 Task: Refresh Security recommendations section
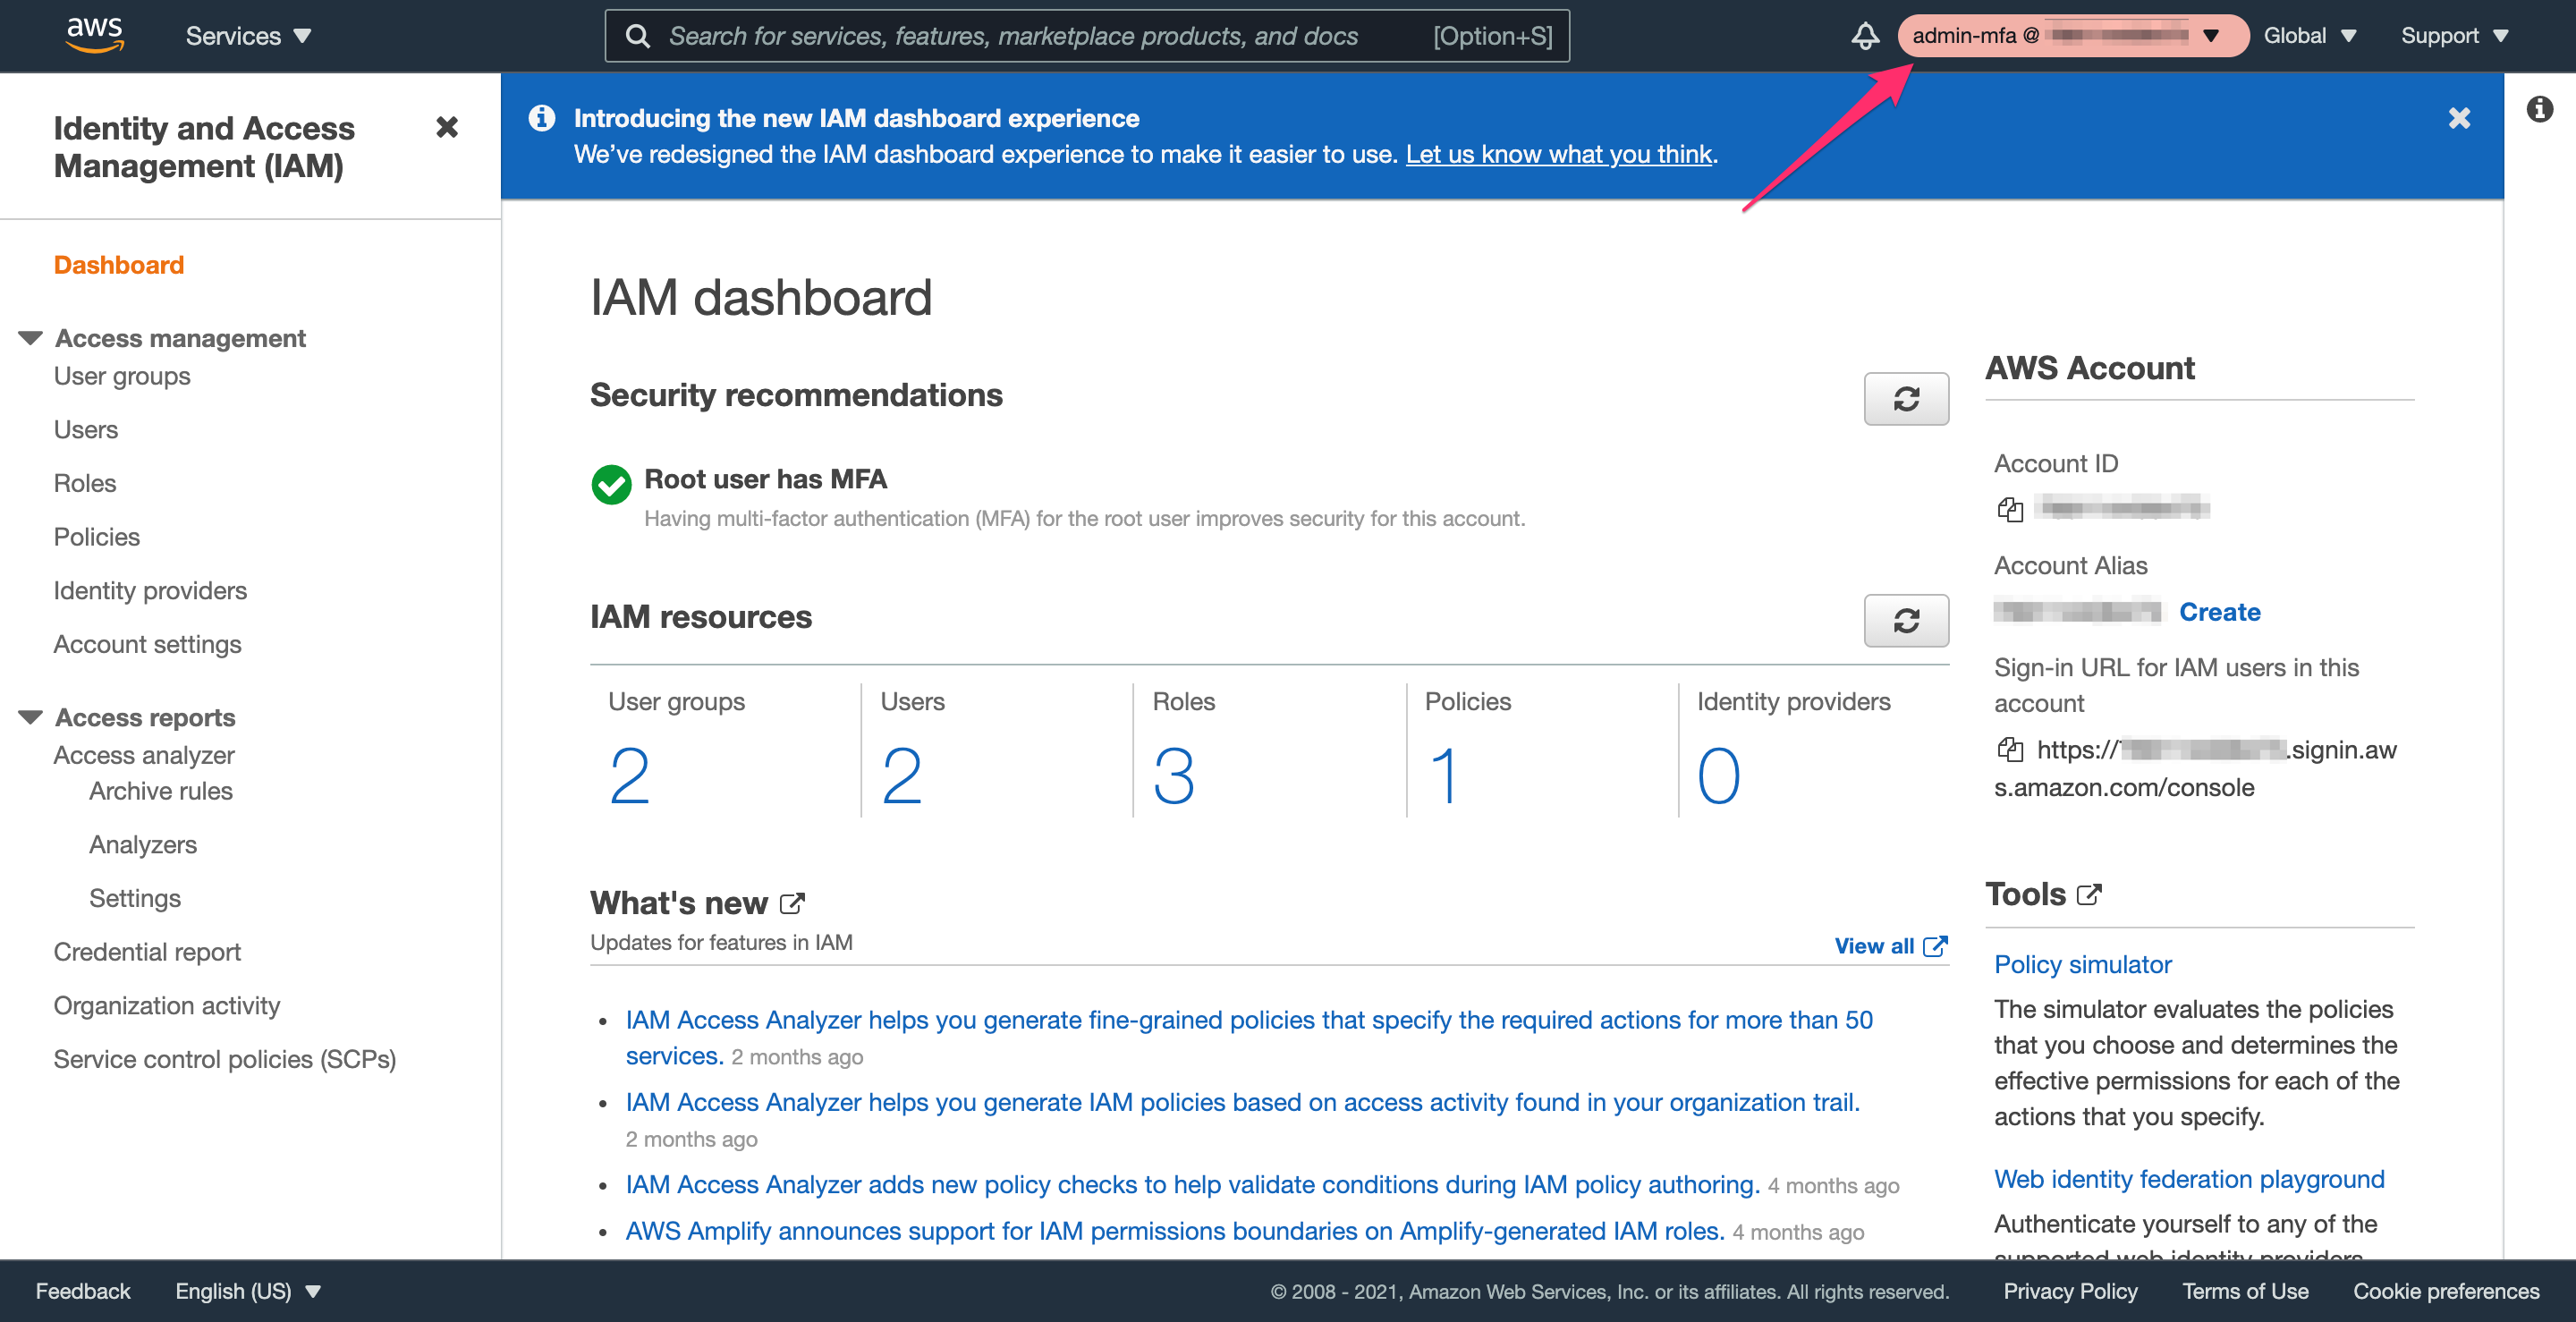1906,399
